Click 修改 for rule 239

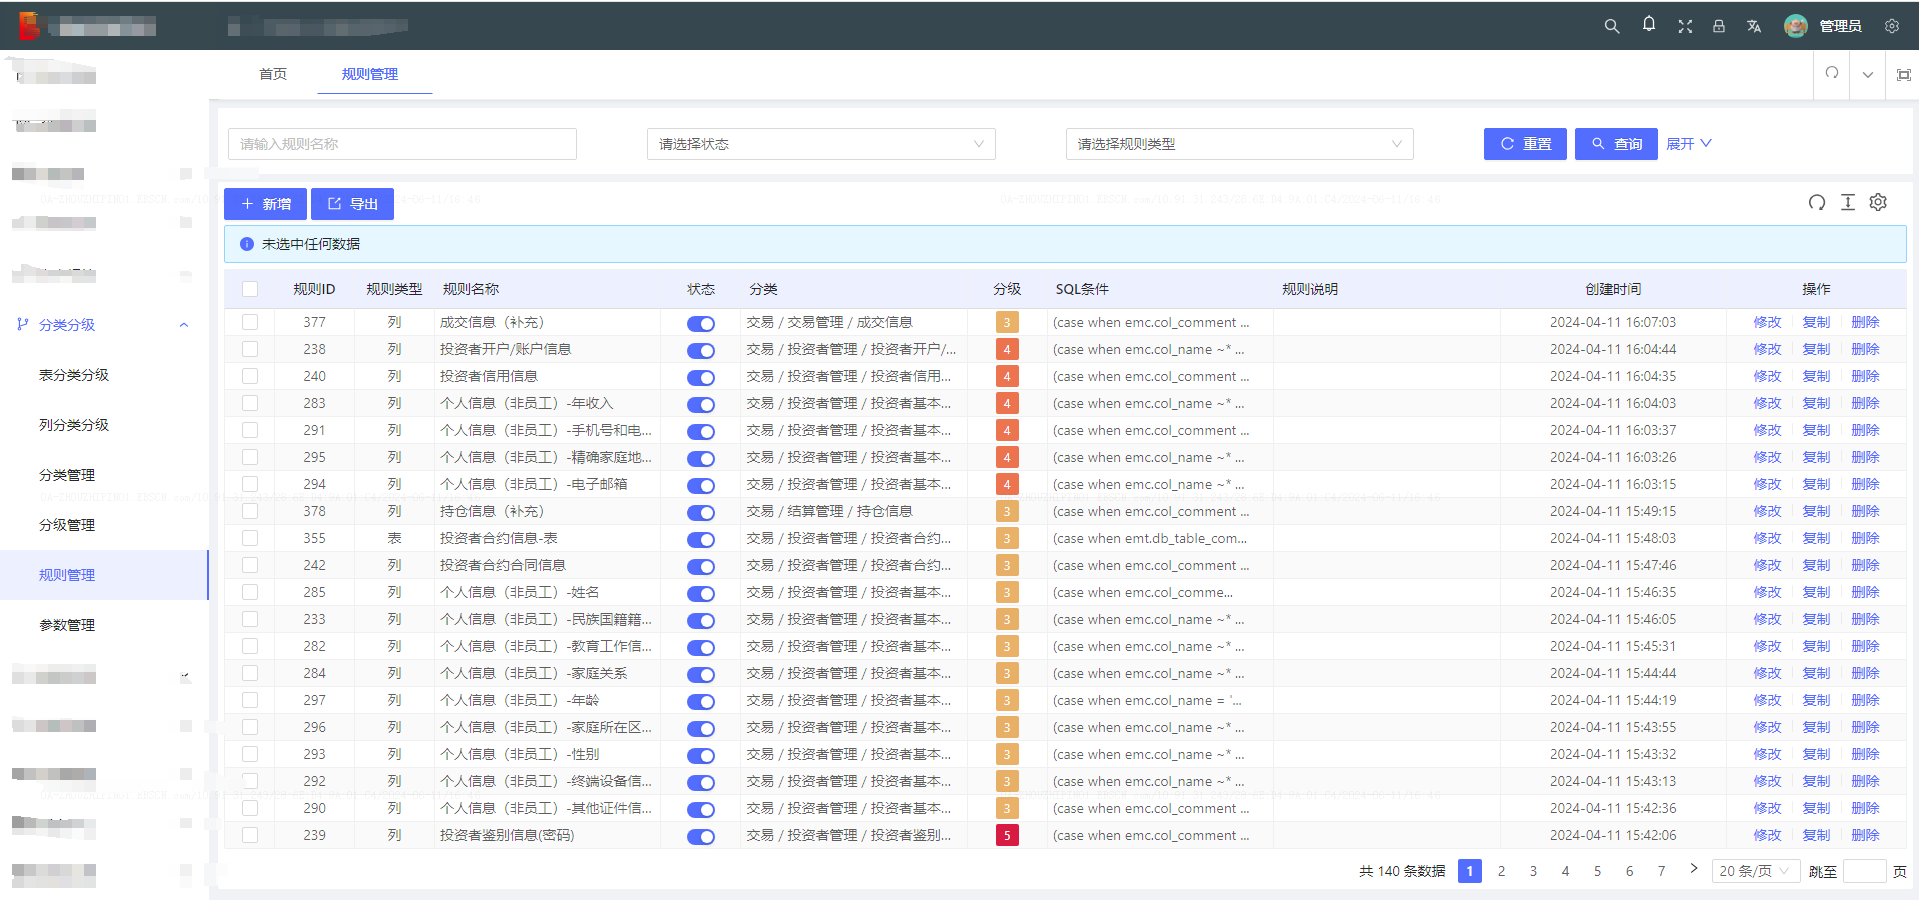pyautogui.click(x=1767, y=835)
